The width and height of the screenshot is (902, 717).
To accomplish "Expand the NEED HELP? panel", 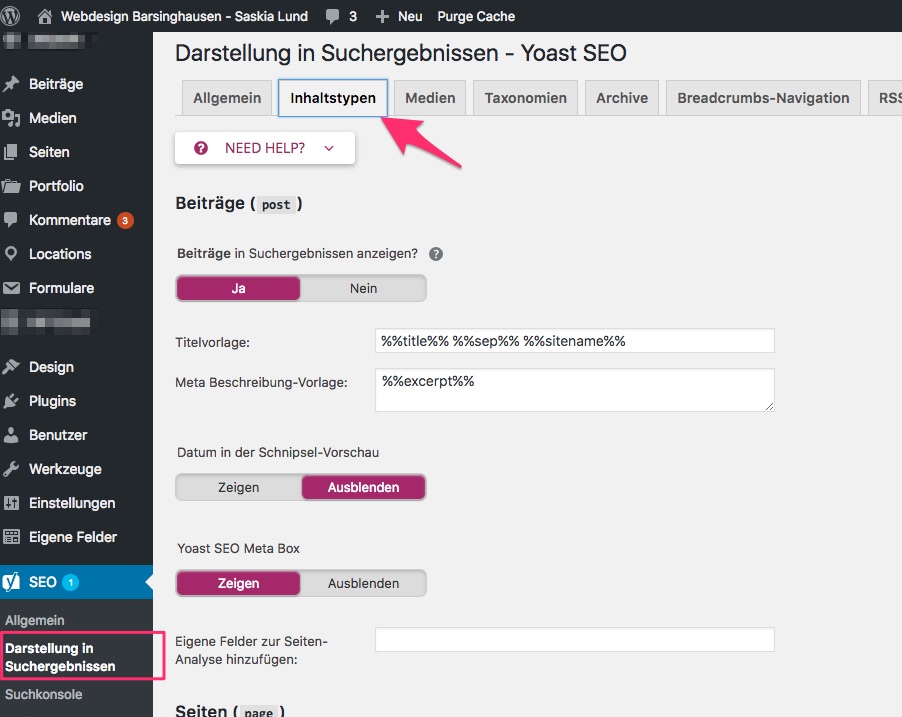I will coord(265,148).
